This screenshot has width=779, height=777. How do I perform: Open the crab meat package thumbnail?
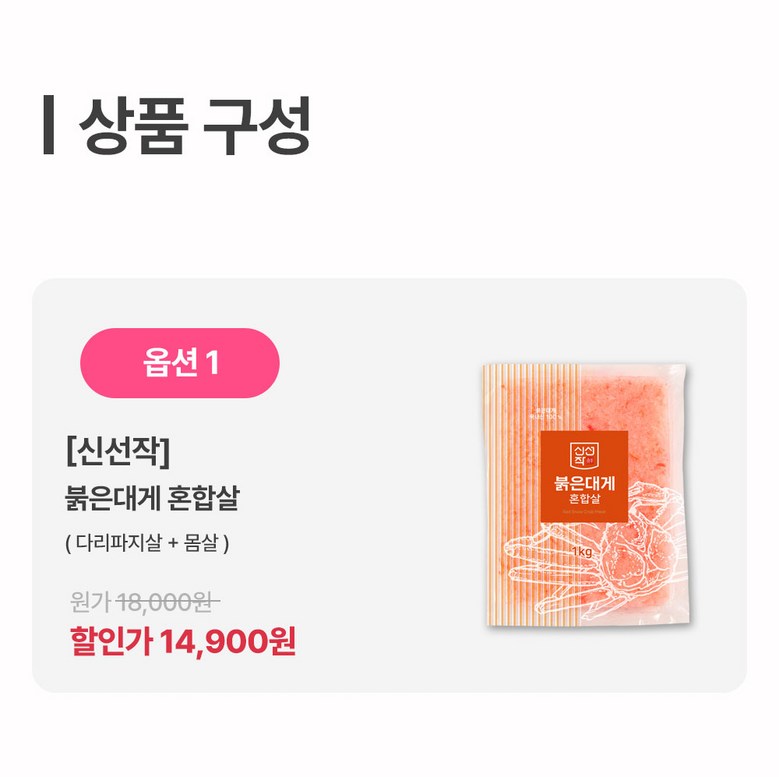pyautogui.click(x=585, y=495)
